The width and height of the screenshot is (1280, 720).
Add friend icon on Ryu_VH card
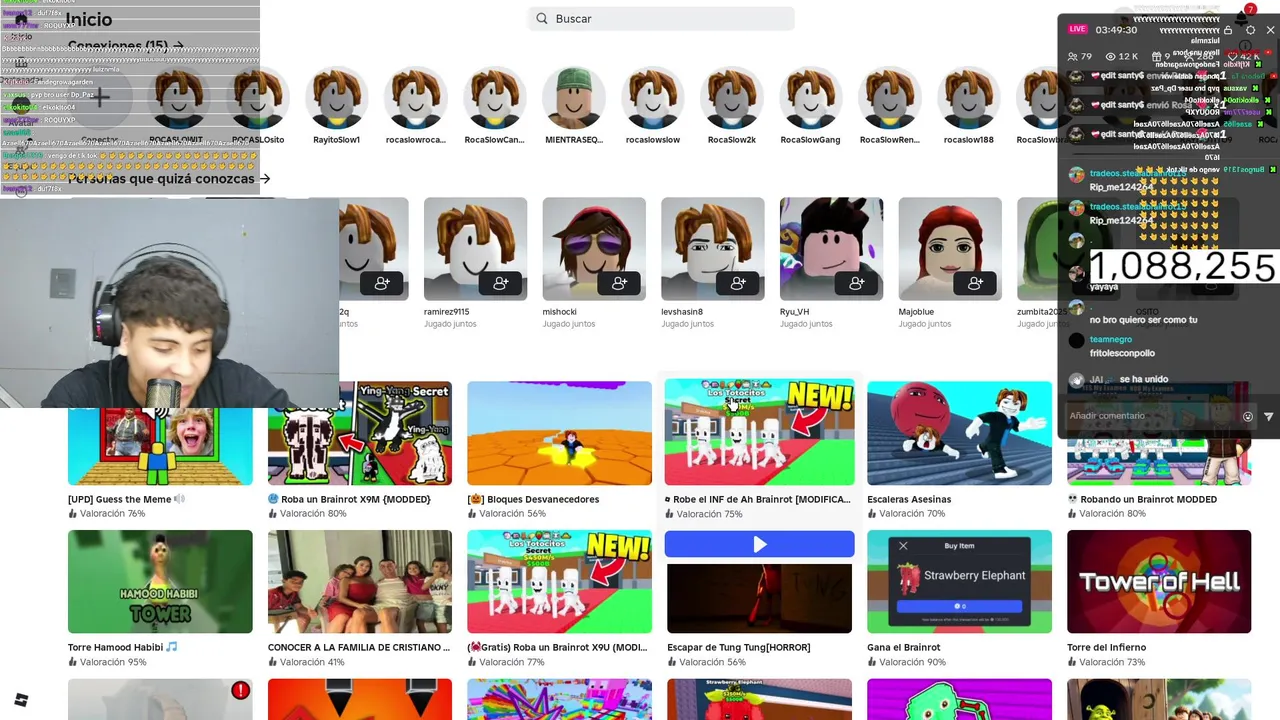coord(857,284)
